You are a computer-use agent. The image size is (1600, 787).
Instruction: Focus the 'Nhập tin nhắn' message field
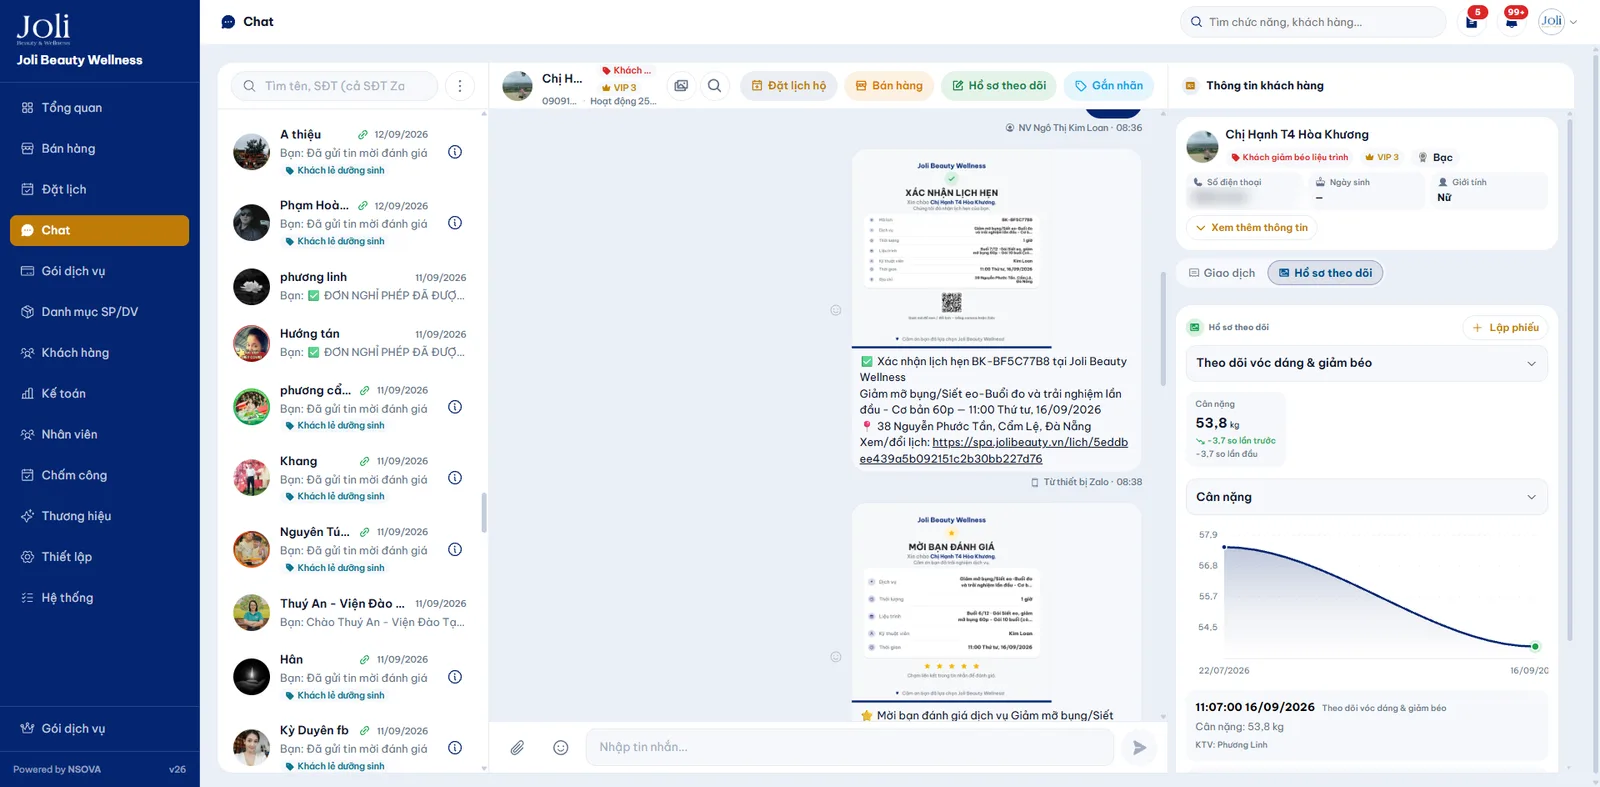click(x=850, y=747)
